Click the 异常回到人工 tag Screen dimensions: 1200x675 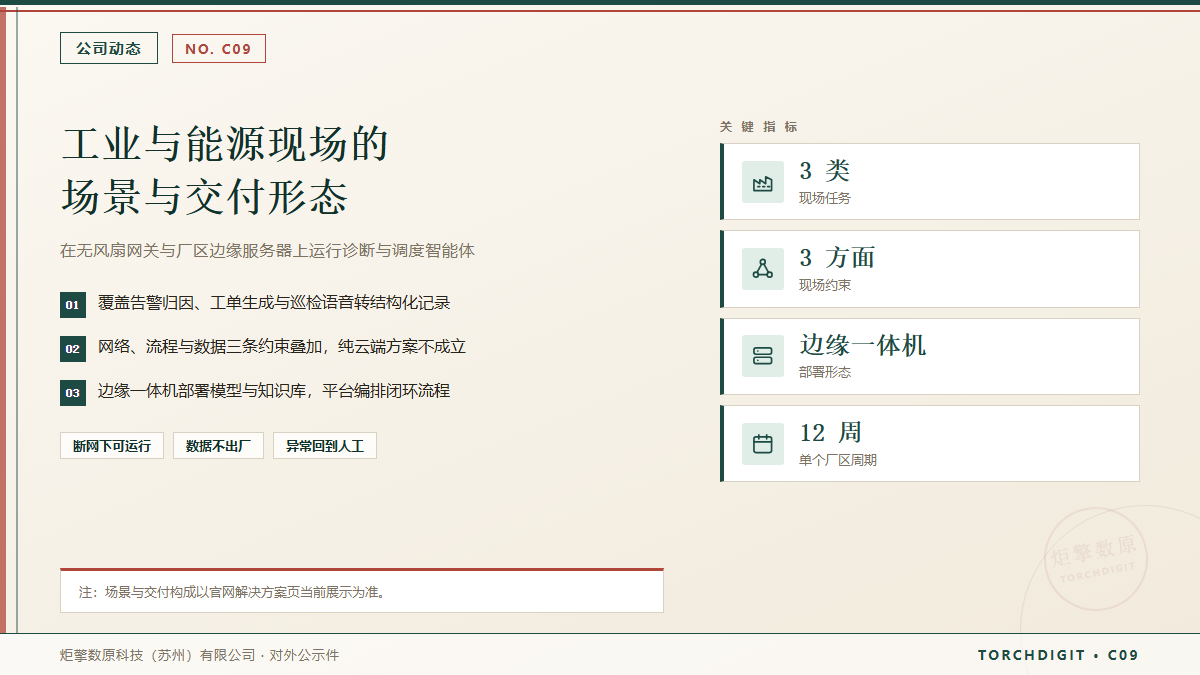click(x=325, y=446)
